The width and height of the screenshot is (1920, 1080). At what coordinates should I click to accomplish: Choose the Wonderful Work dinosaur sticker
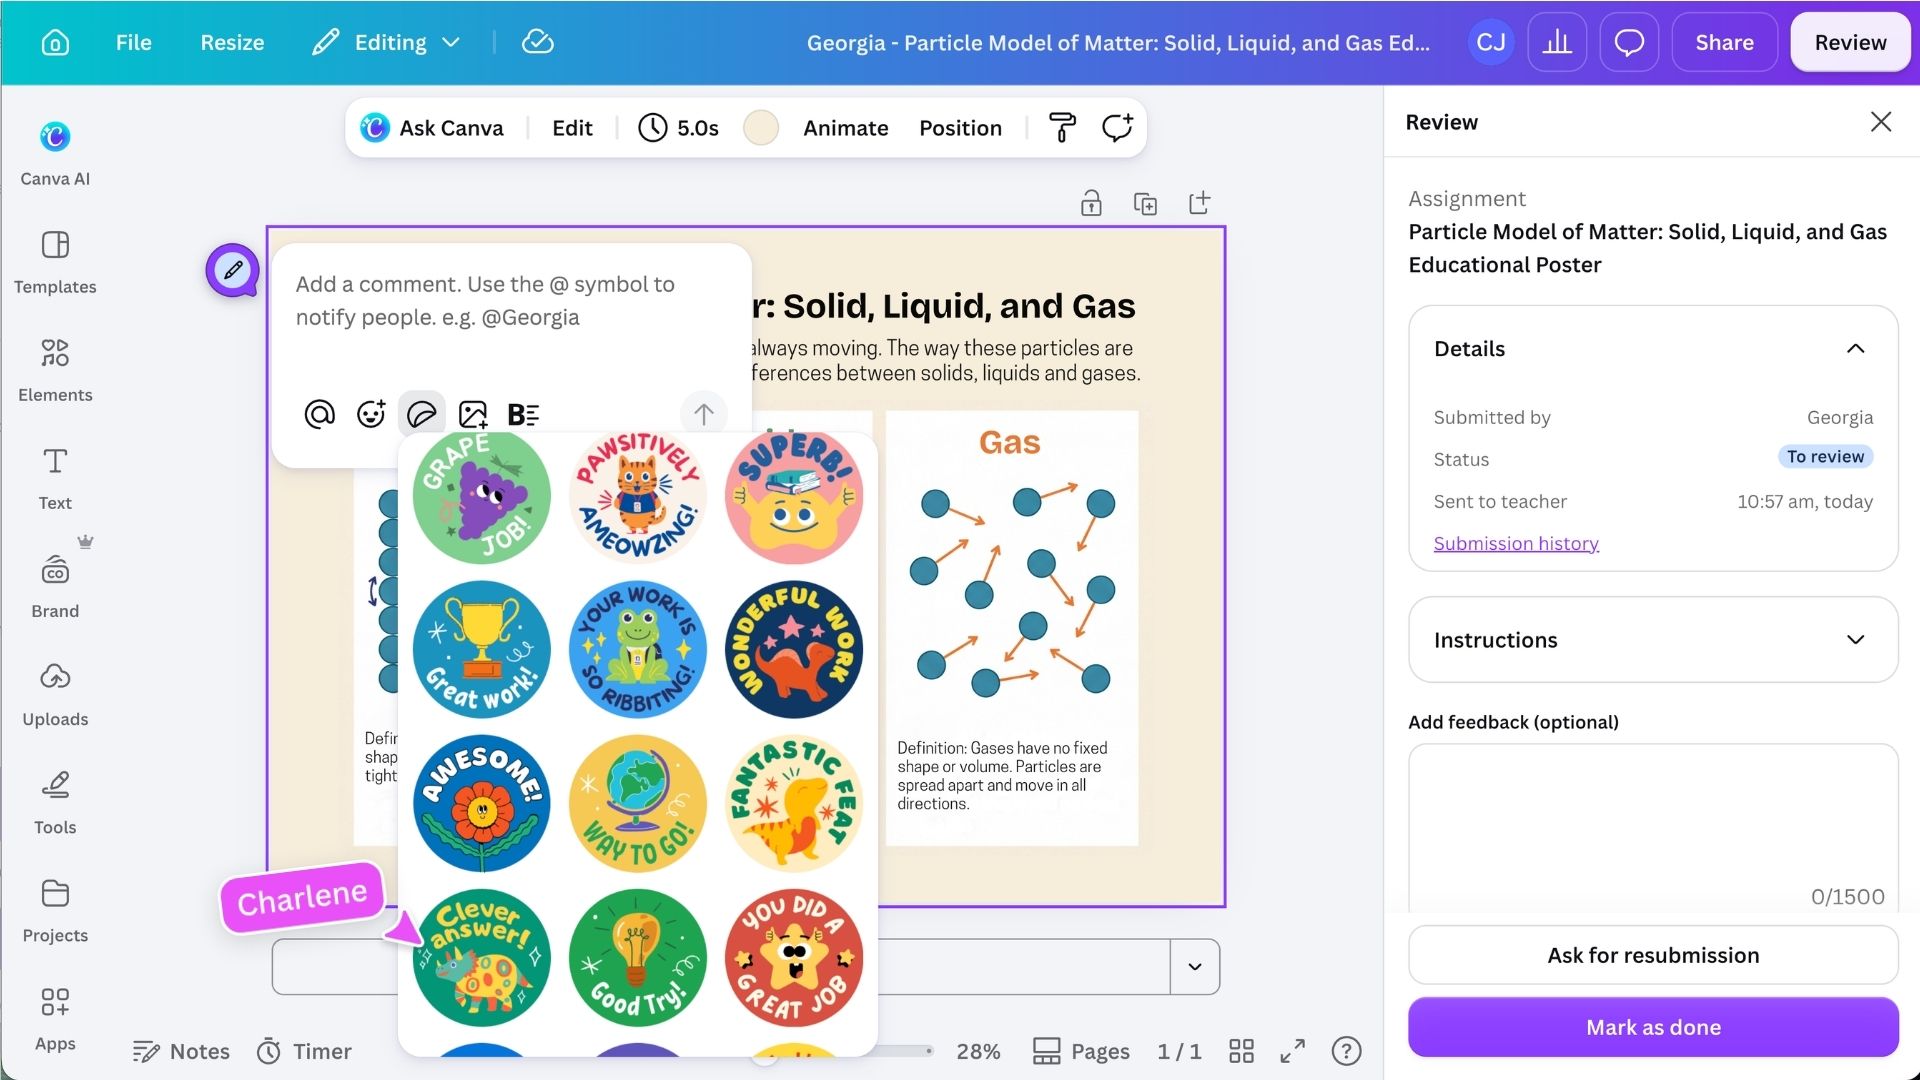coord(794,650)
